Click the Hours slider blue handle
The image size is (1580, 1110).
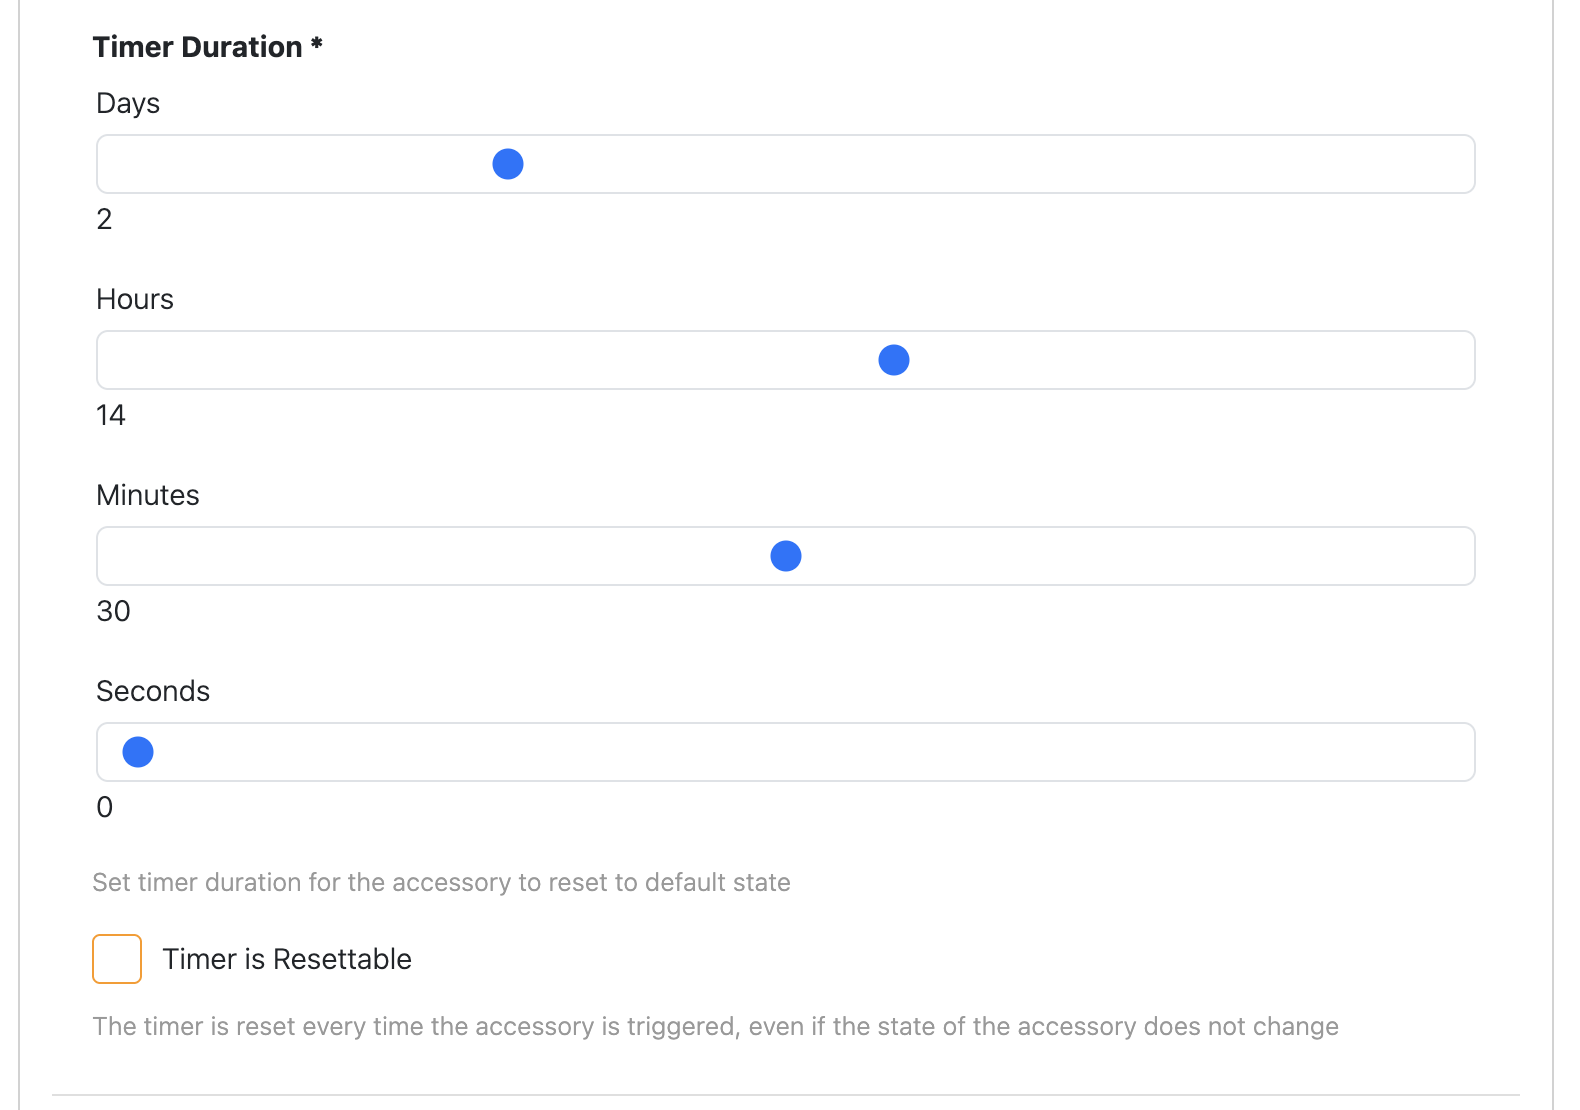pyautogui.click(x=894, y=360)
